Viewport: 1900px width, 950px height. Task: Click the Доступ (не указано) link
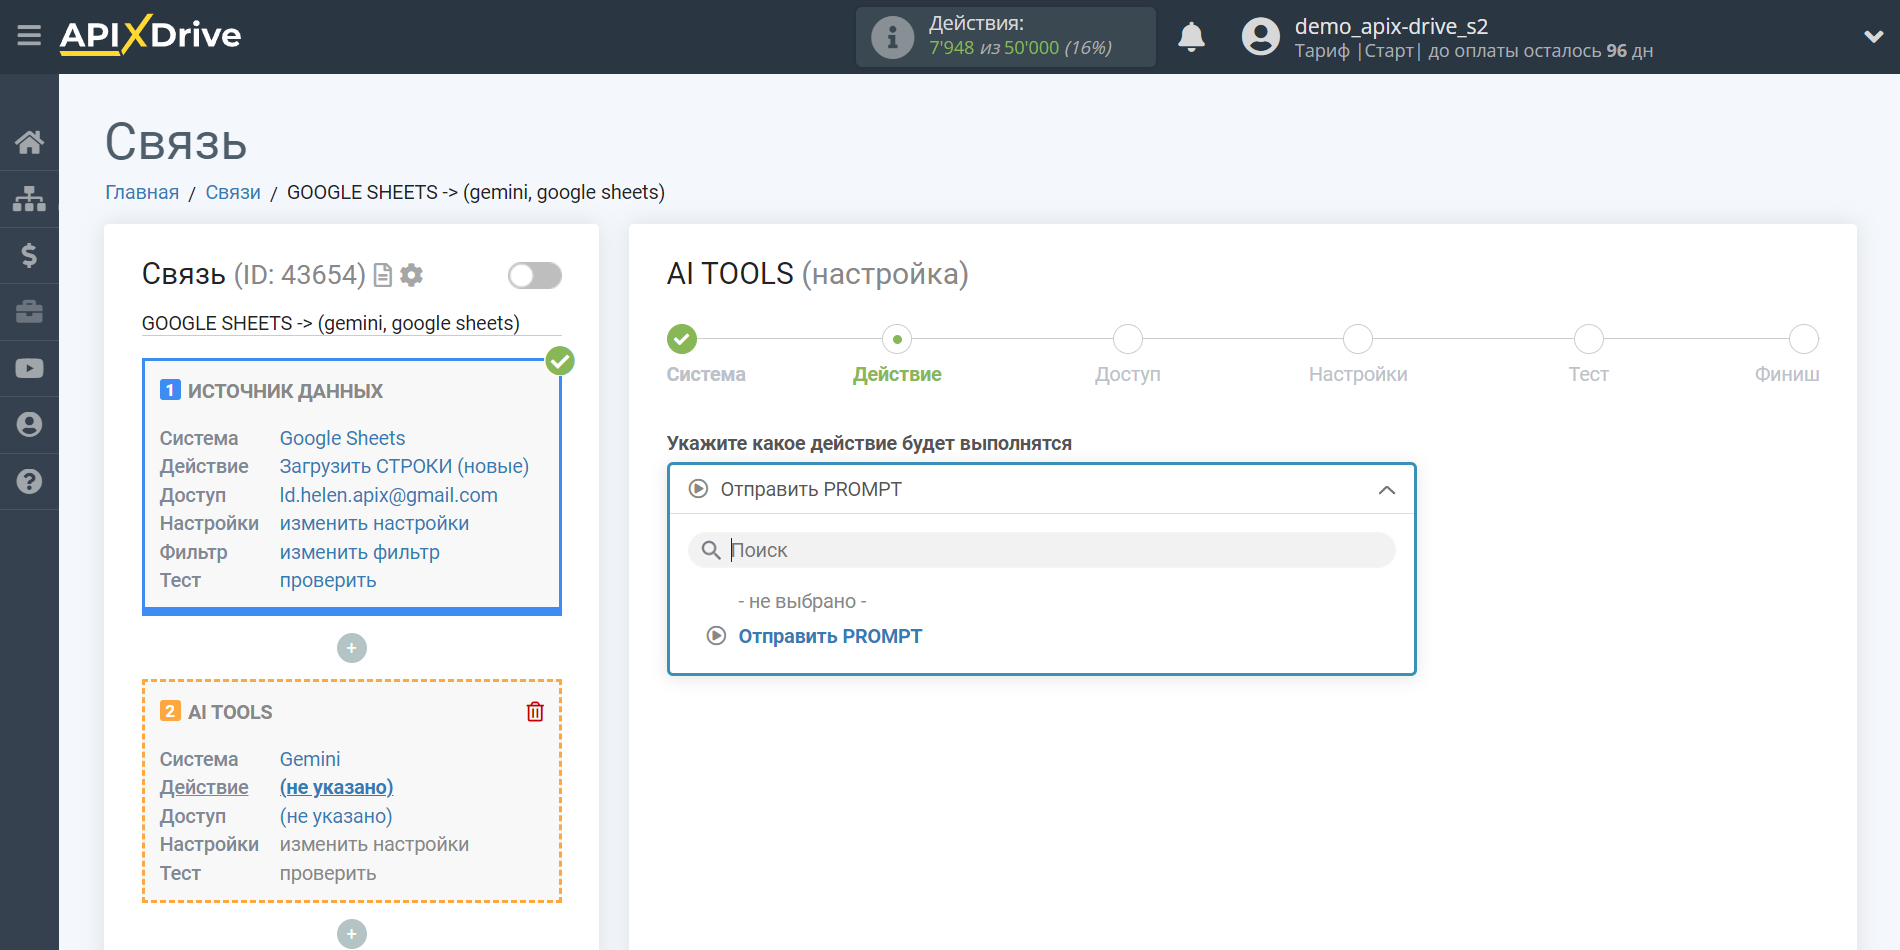(x=336, y=816)
